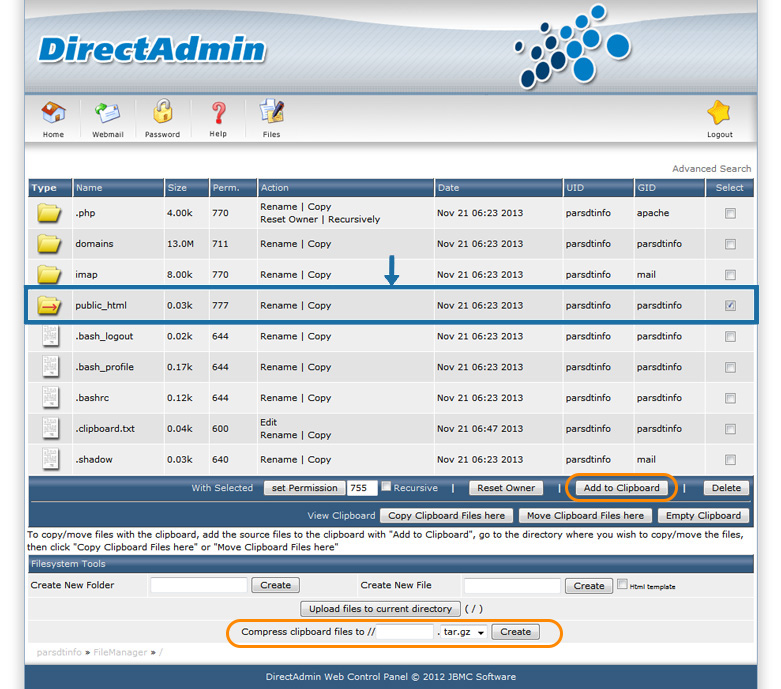781x689 pixels.
Task: Click the .clipboard.txt file icon
Action: click(50, 428)
